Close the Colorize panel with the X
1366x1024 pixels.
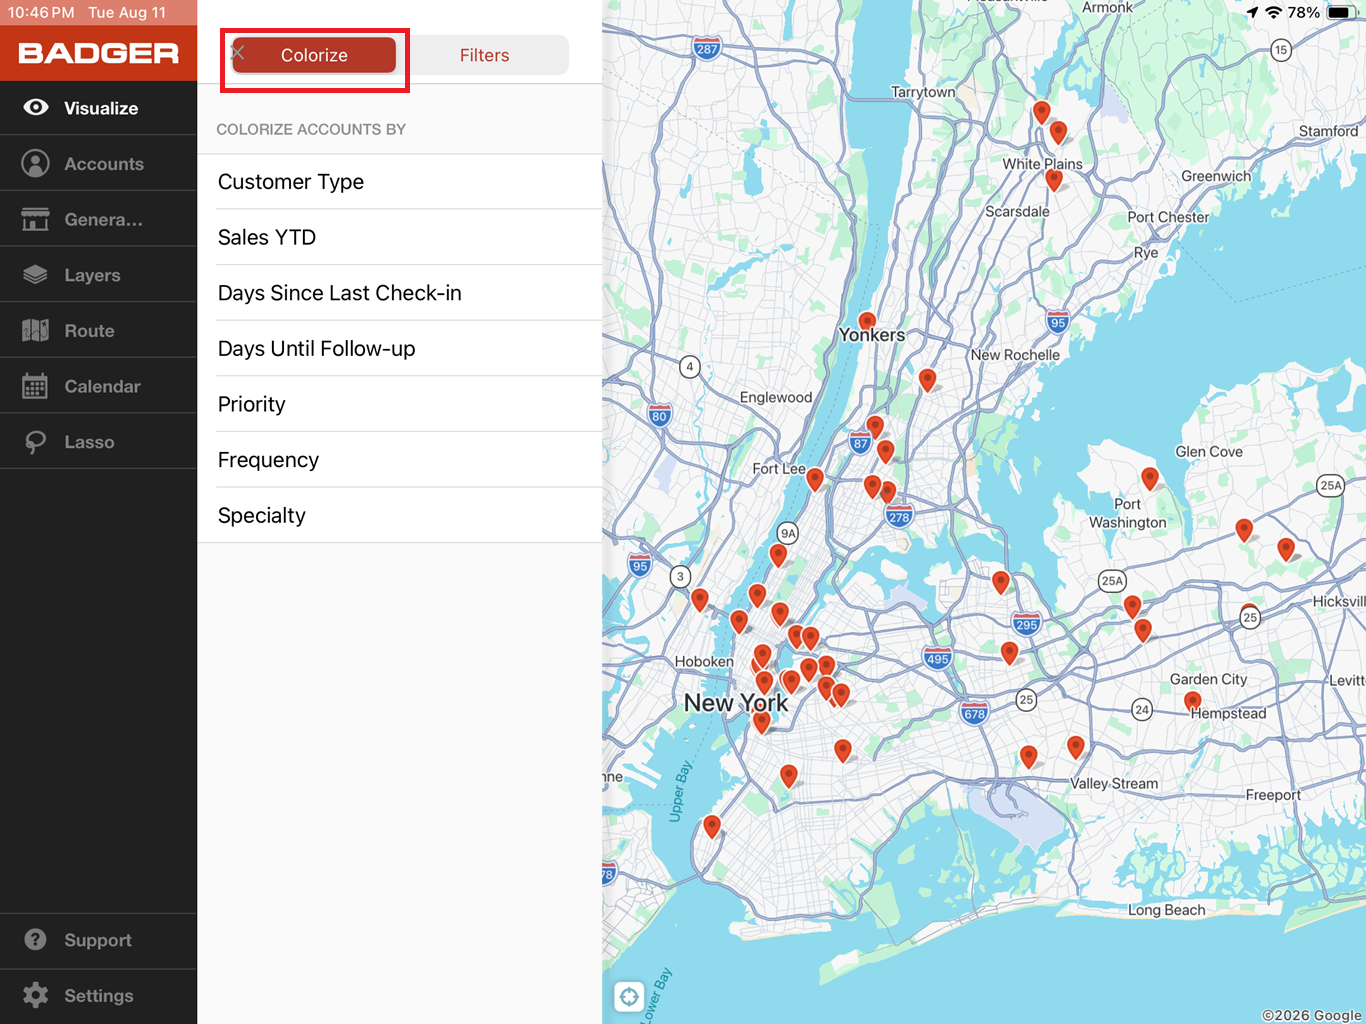tap(238, 53)
